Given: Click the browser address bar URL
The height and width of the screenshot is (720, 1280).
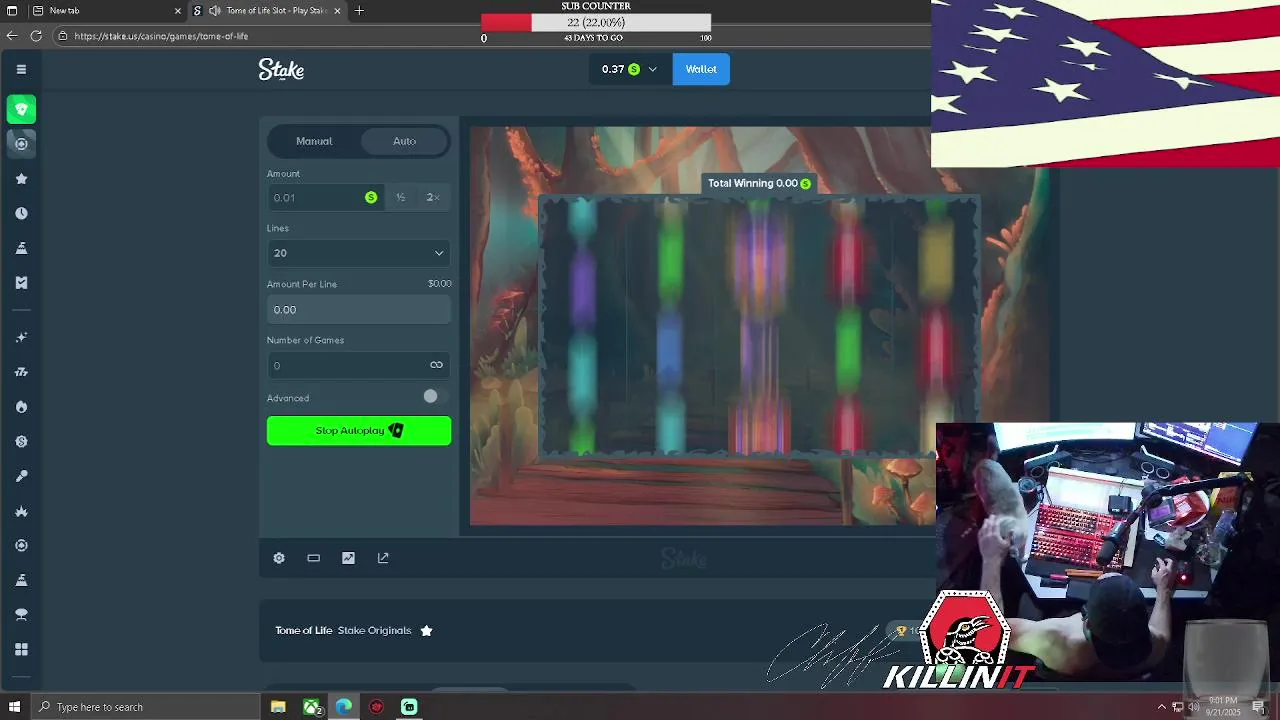Looking at the screenshot, I should [161, 36].
